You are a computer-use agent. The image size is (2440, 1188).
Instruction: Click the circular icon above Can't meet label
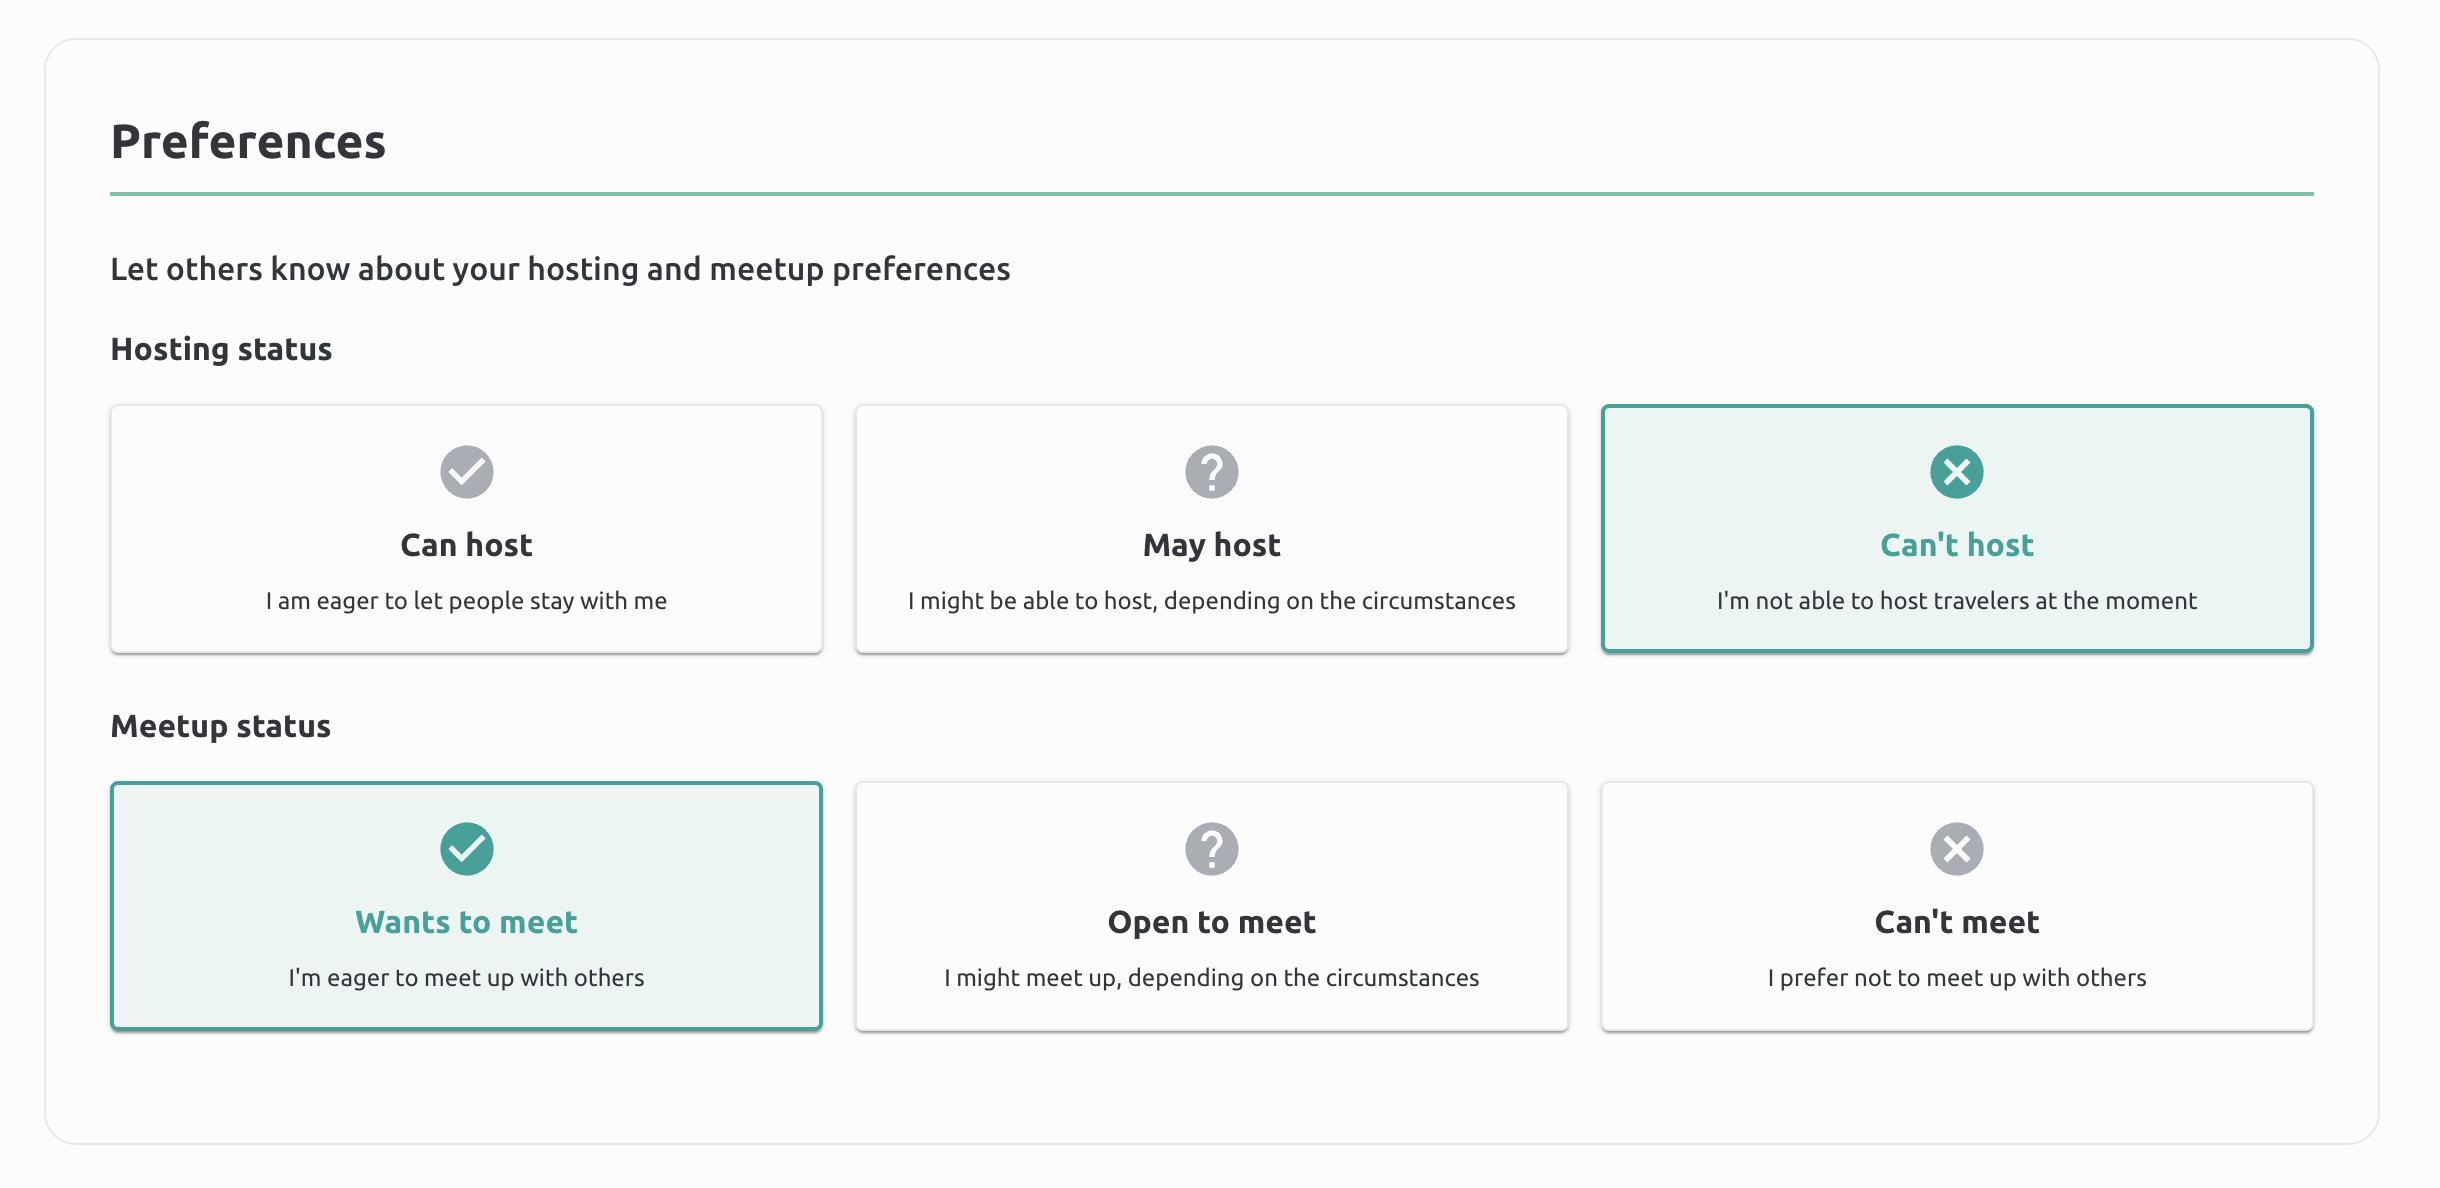1957,849
